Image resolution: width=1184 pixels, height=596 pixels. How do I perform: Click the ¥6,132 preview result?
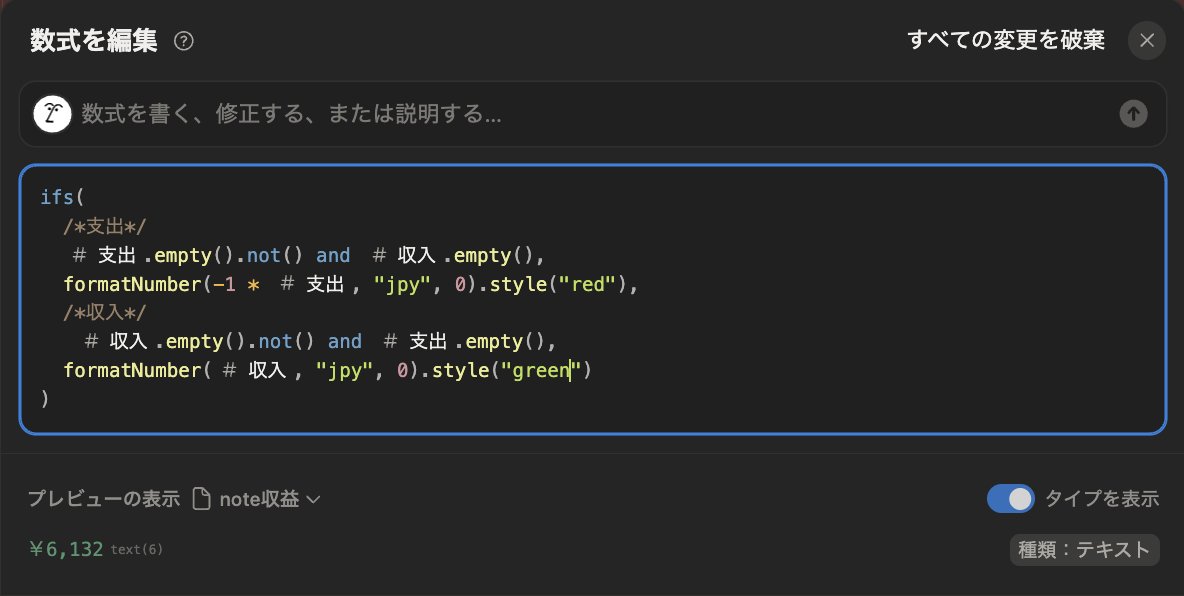[65, 549]
